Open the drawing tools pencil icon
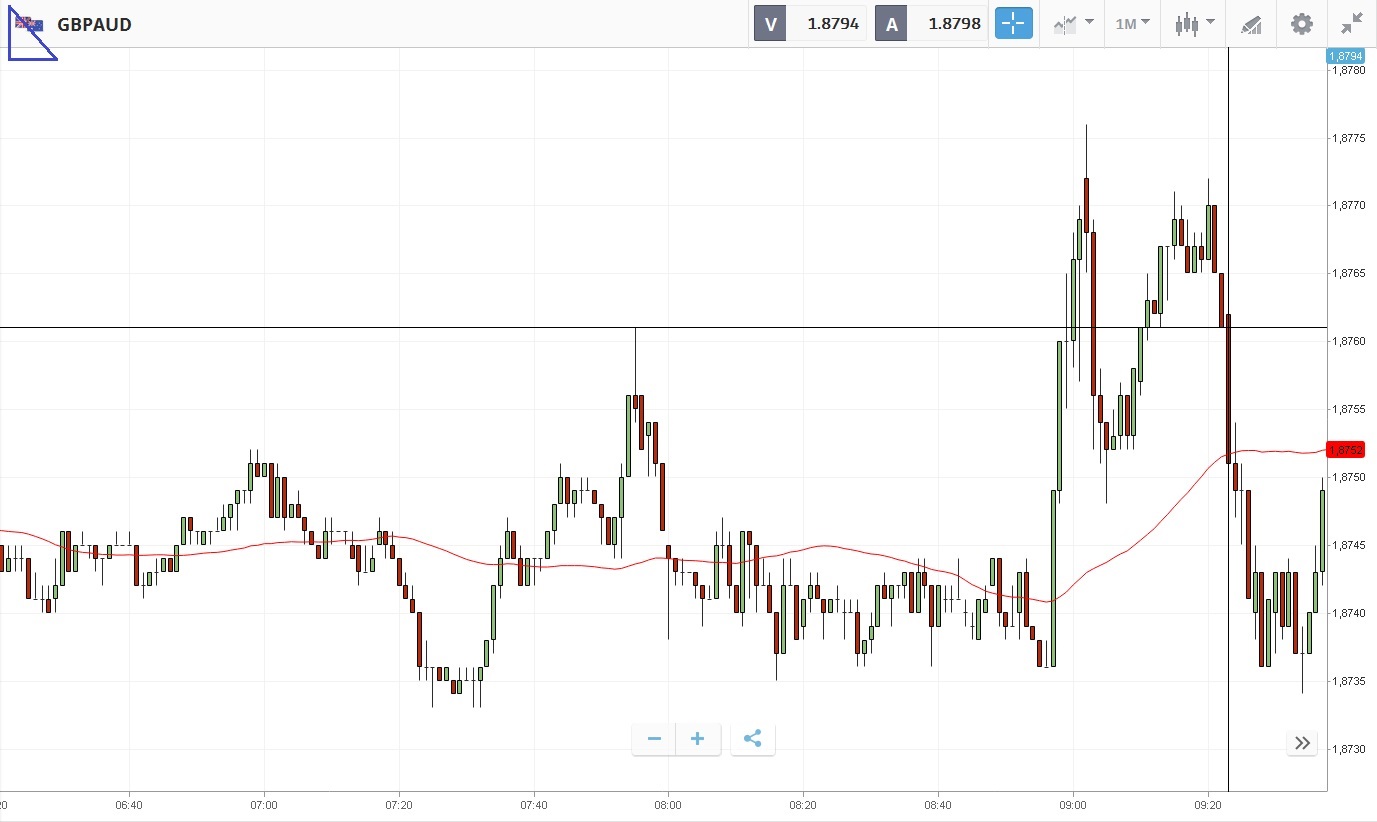Screen dimensions: 1377x822 tap(1251, 24)
